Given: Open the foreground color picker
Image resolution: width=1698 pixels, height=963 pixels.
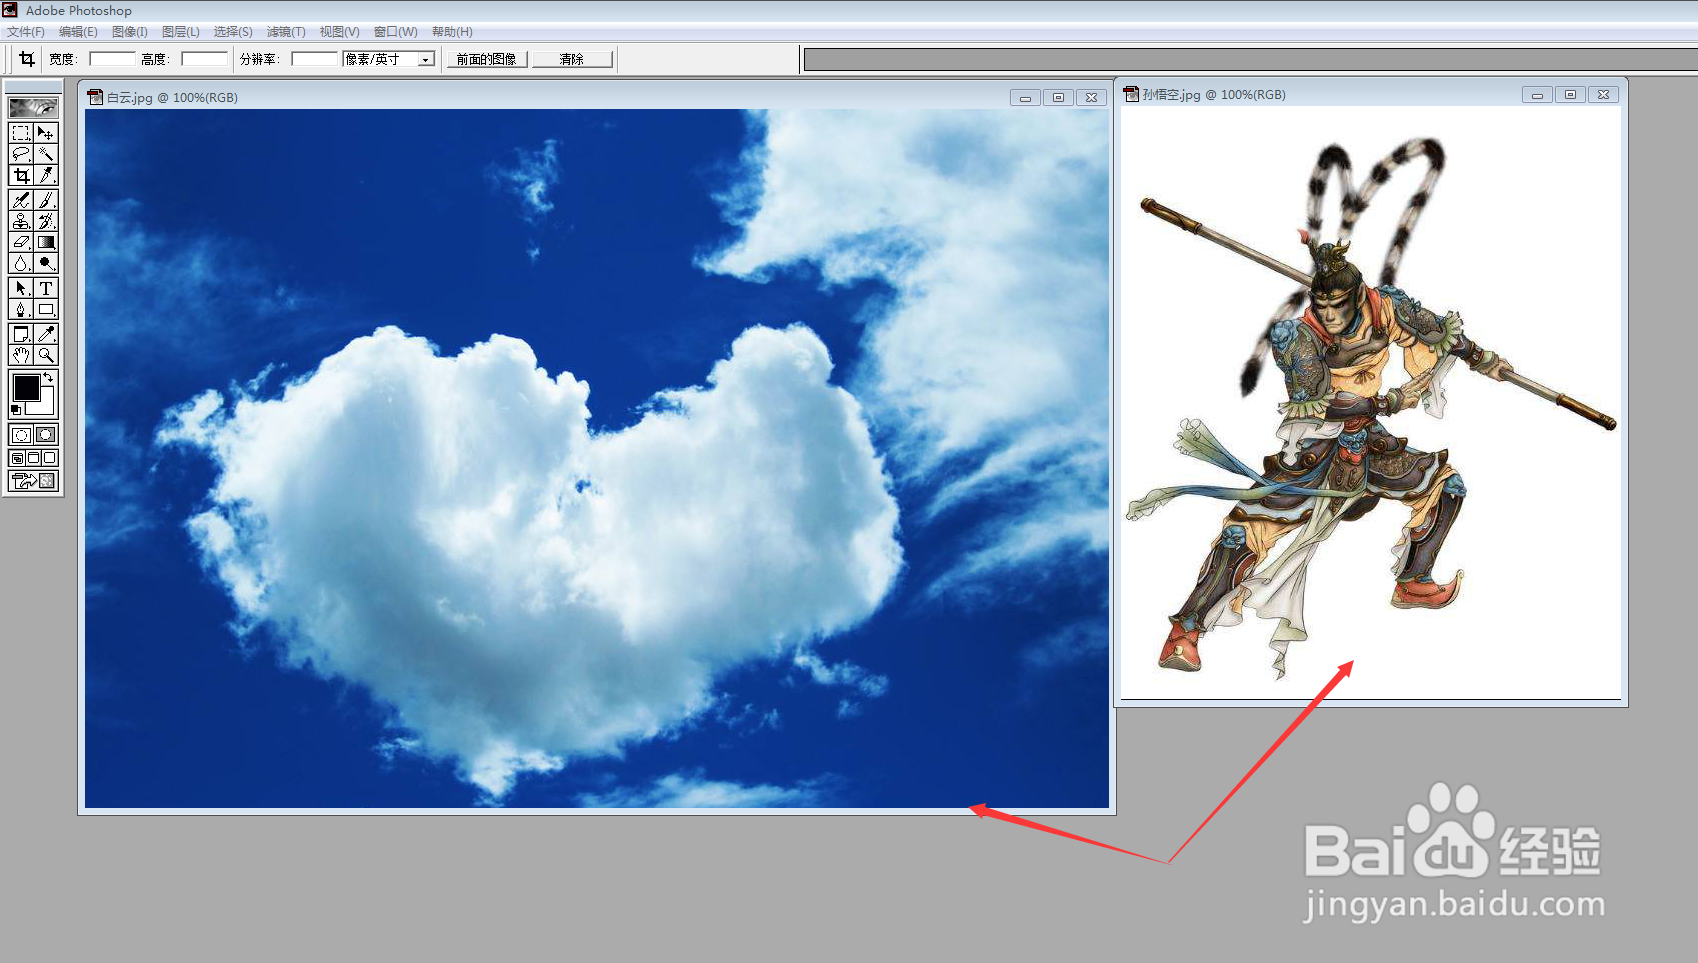Looking at the screenshot, I should click(x=26, y=387).
